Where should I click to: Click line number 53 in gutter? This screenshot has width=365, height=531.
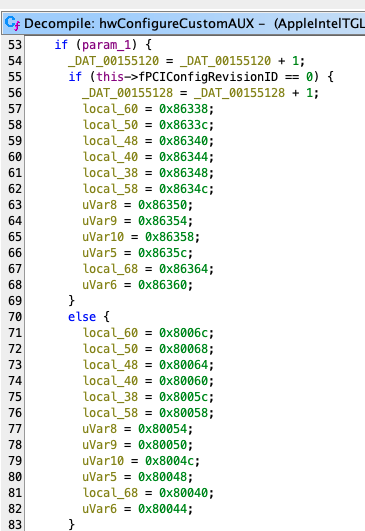[15, 45]
